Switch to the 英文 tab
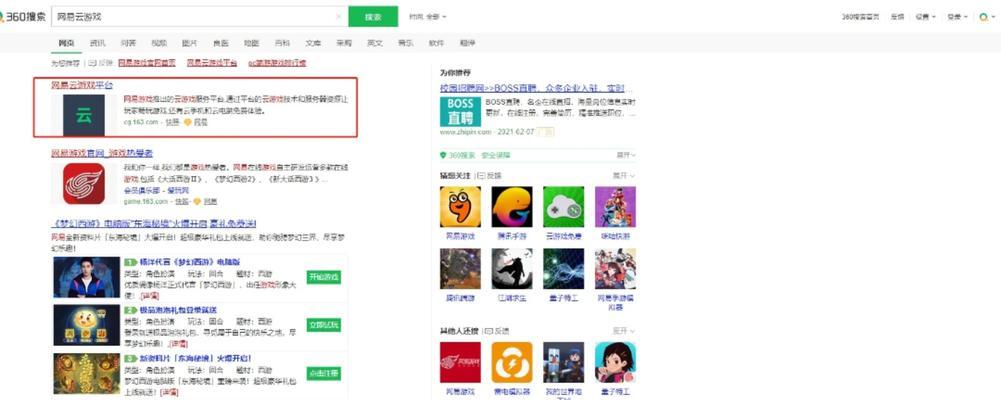 (375, 43)
